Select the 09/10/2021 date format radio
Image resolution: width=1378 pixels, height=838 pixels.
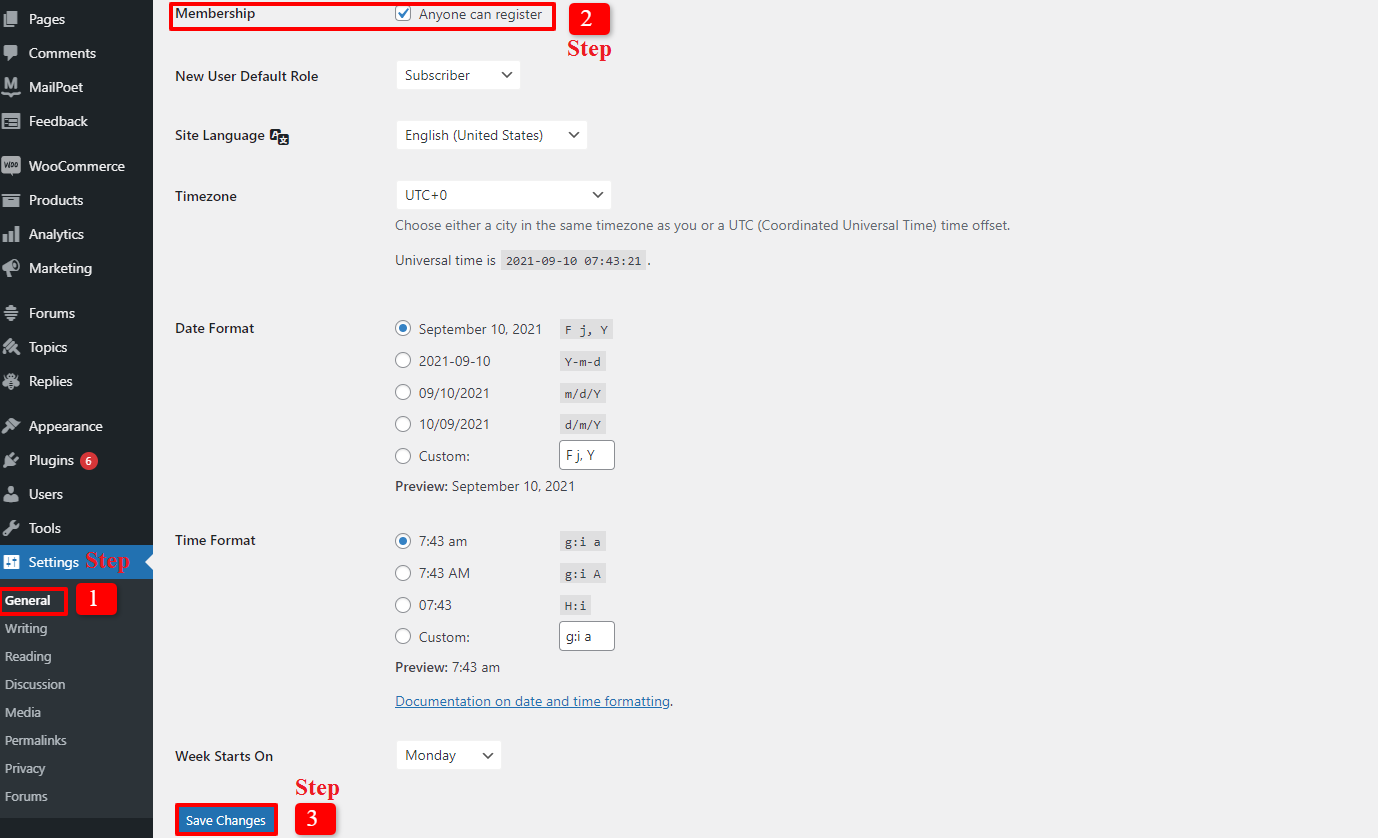pos(403,392)
